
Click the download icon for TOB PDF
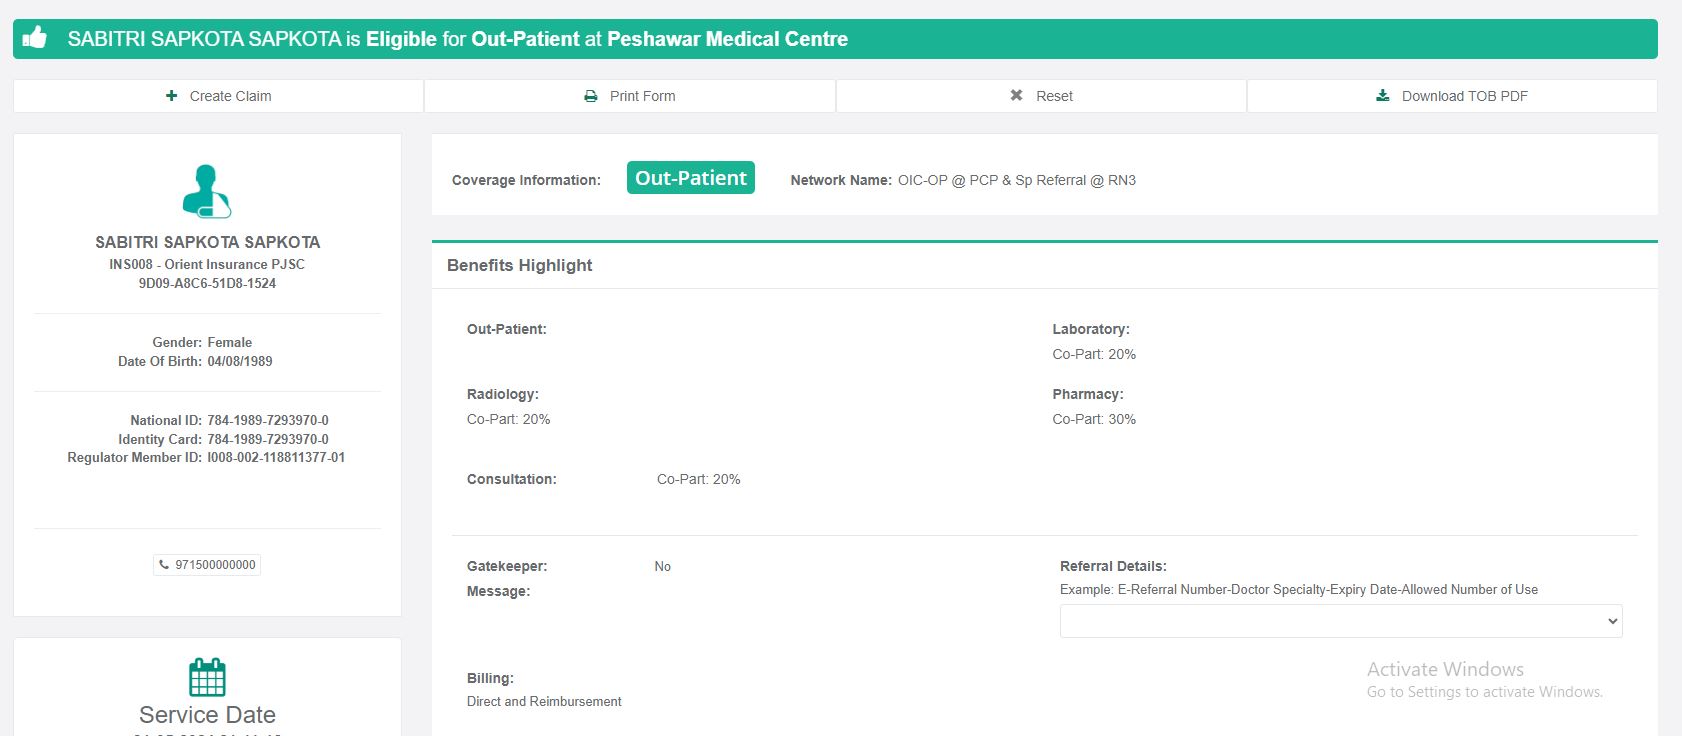coord(1383,96)
